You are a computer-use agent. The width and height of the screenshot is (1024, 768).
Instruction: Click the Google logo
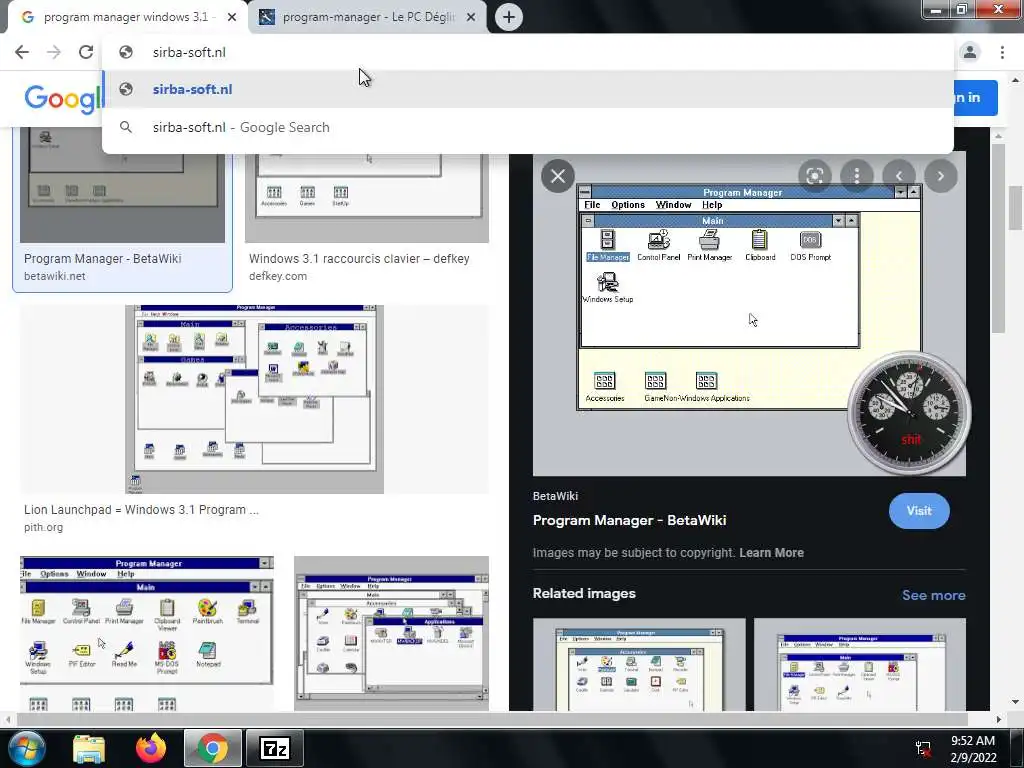click(x=63, y=99)
